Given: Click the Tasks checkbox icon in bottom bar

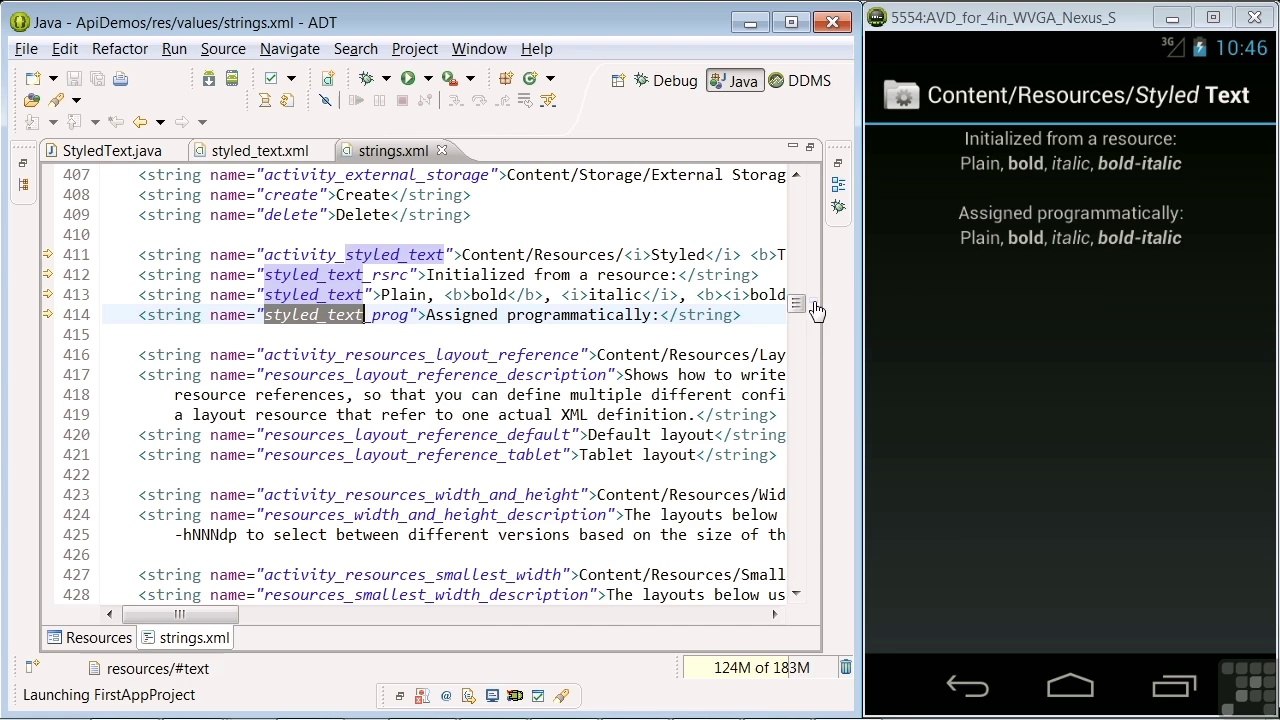Looking at the screenshot, I should 538,696.
